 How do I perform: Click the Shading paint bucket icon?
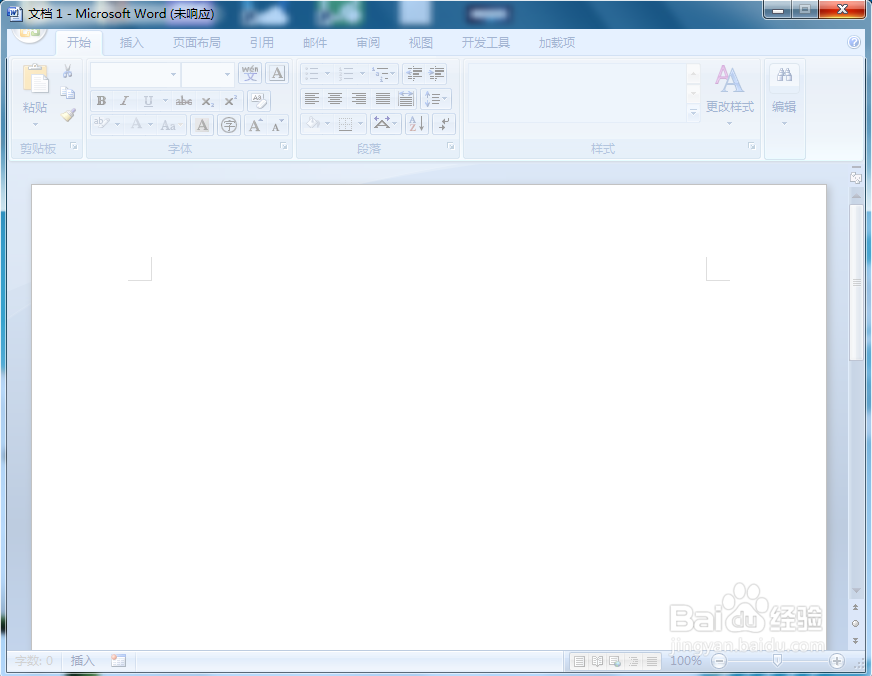314,123
